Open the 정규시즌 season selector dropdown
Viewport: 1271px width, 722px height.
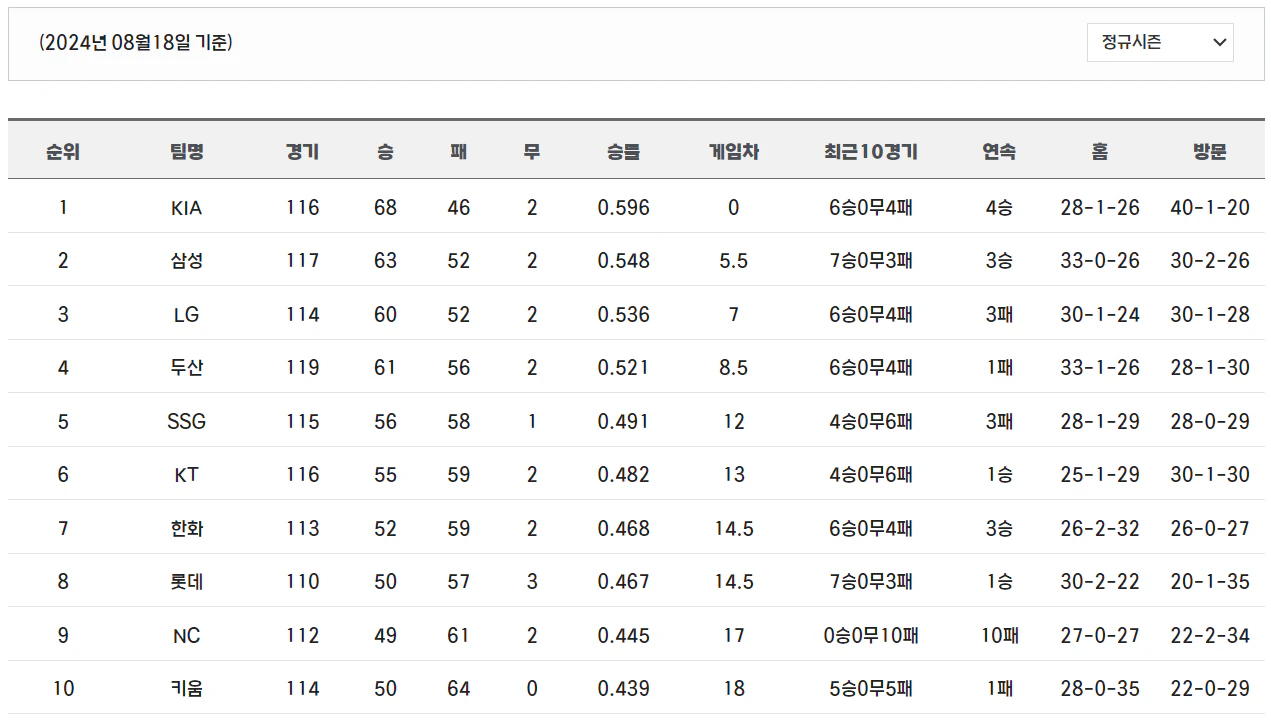point(1159,43)
